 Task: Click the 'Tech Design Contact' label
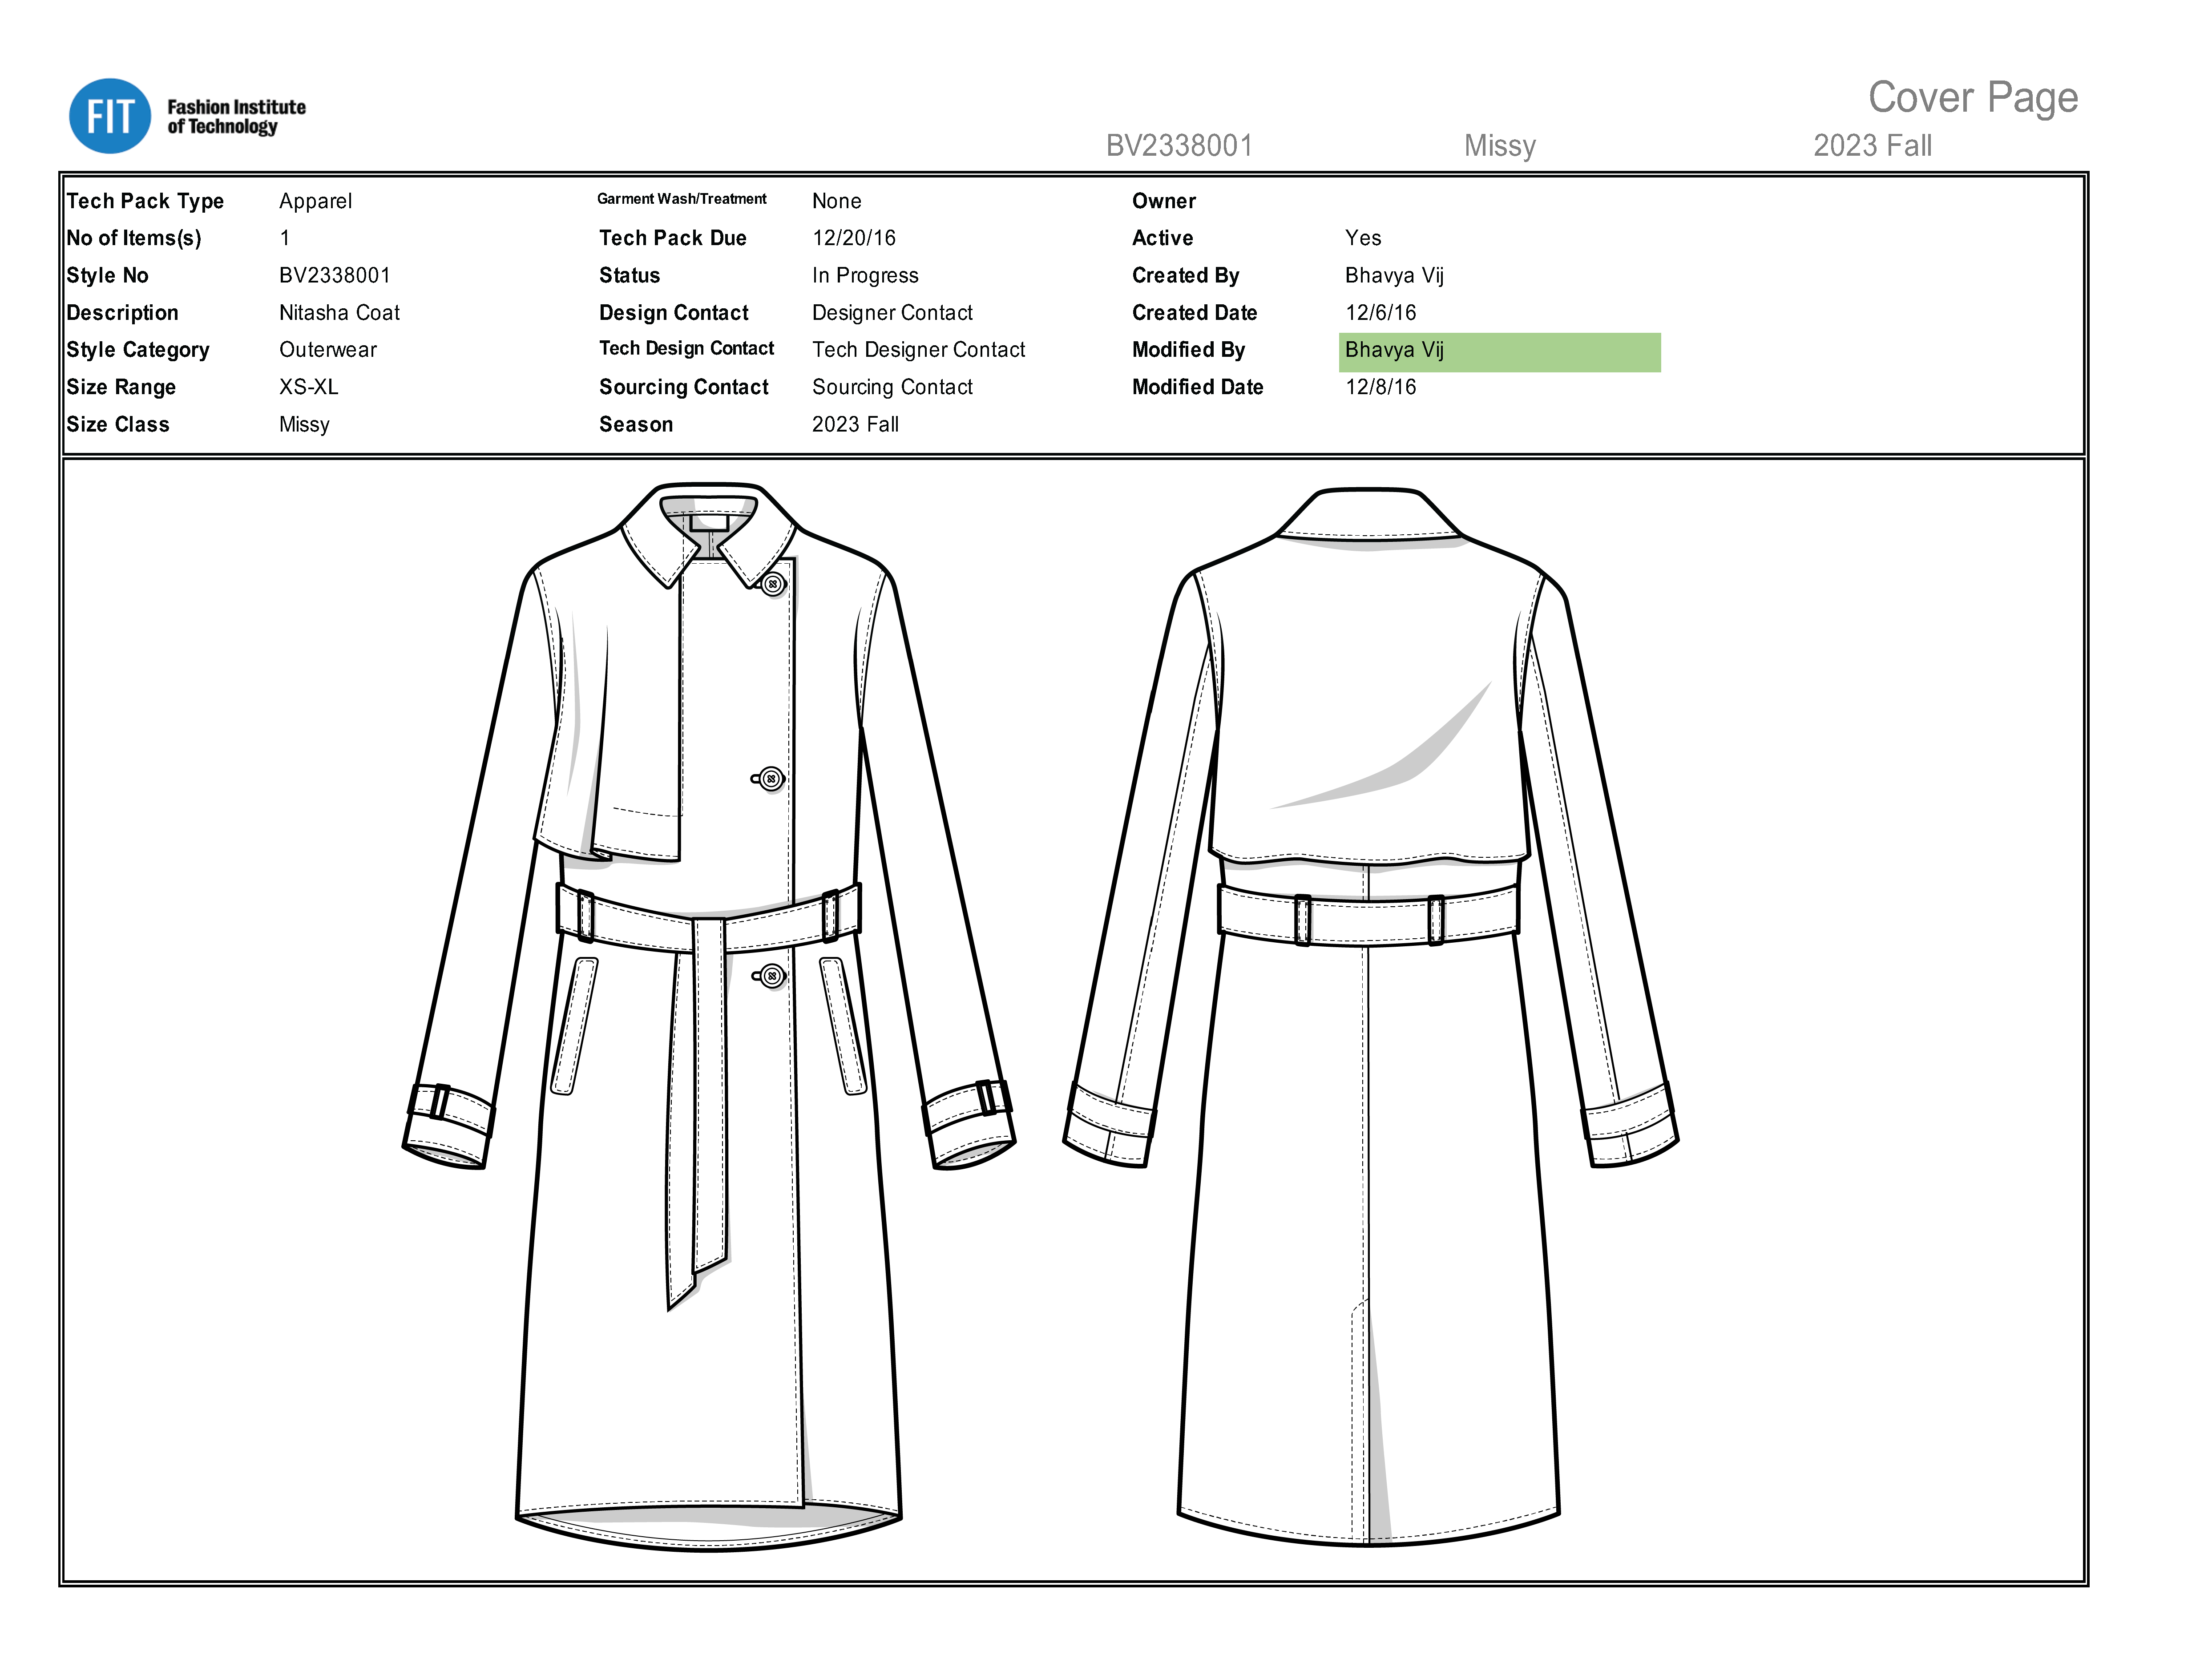(686, 348)
